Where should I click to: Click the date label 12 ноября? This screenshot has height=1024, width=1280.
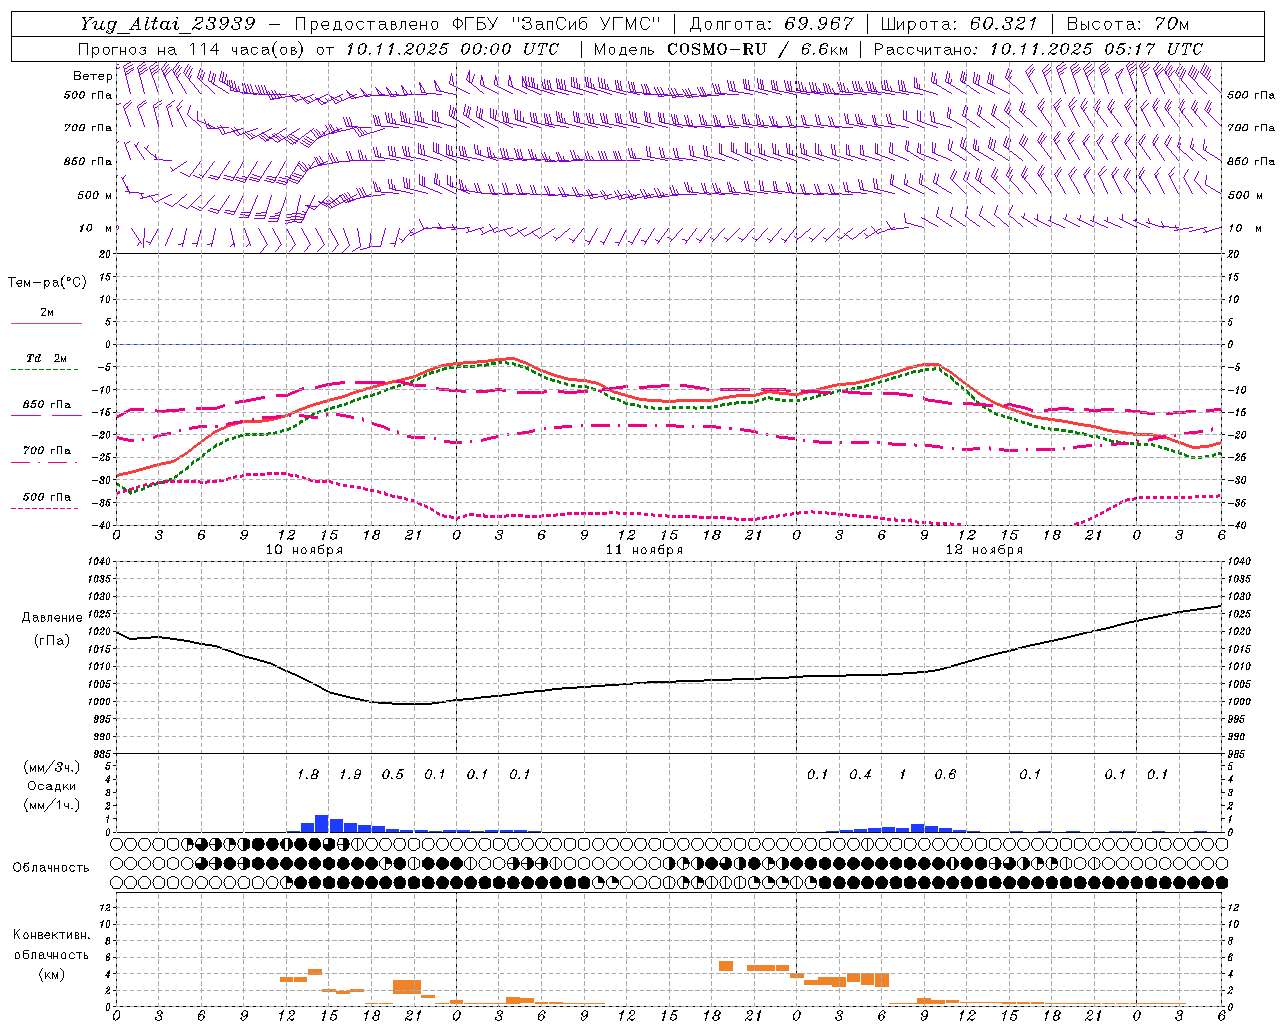(x=984, y=550)
